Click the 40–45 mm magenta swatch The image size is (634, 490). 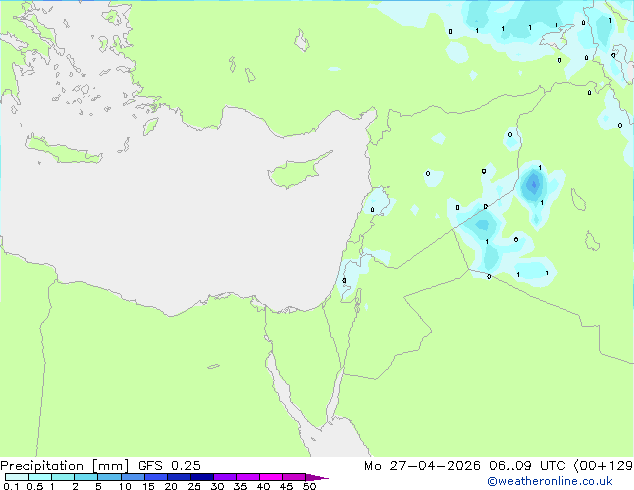pos(271,477)
